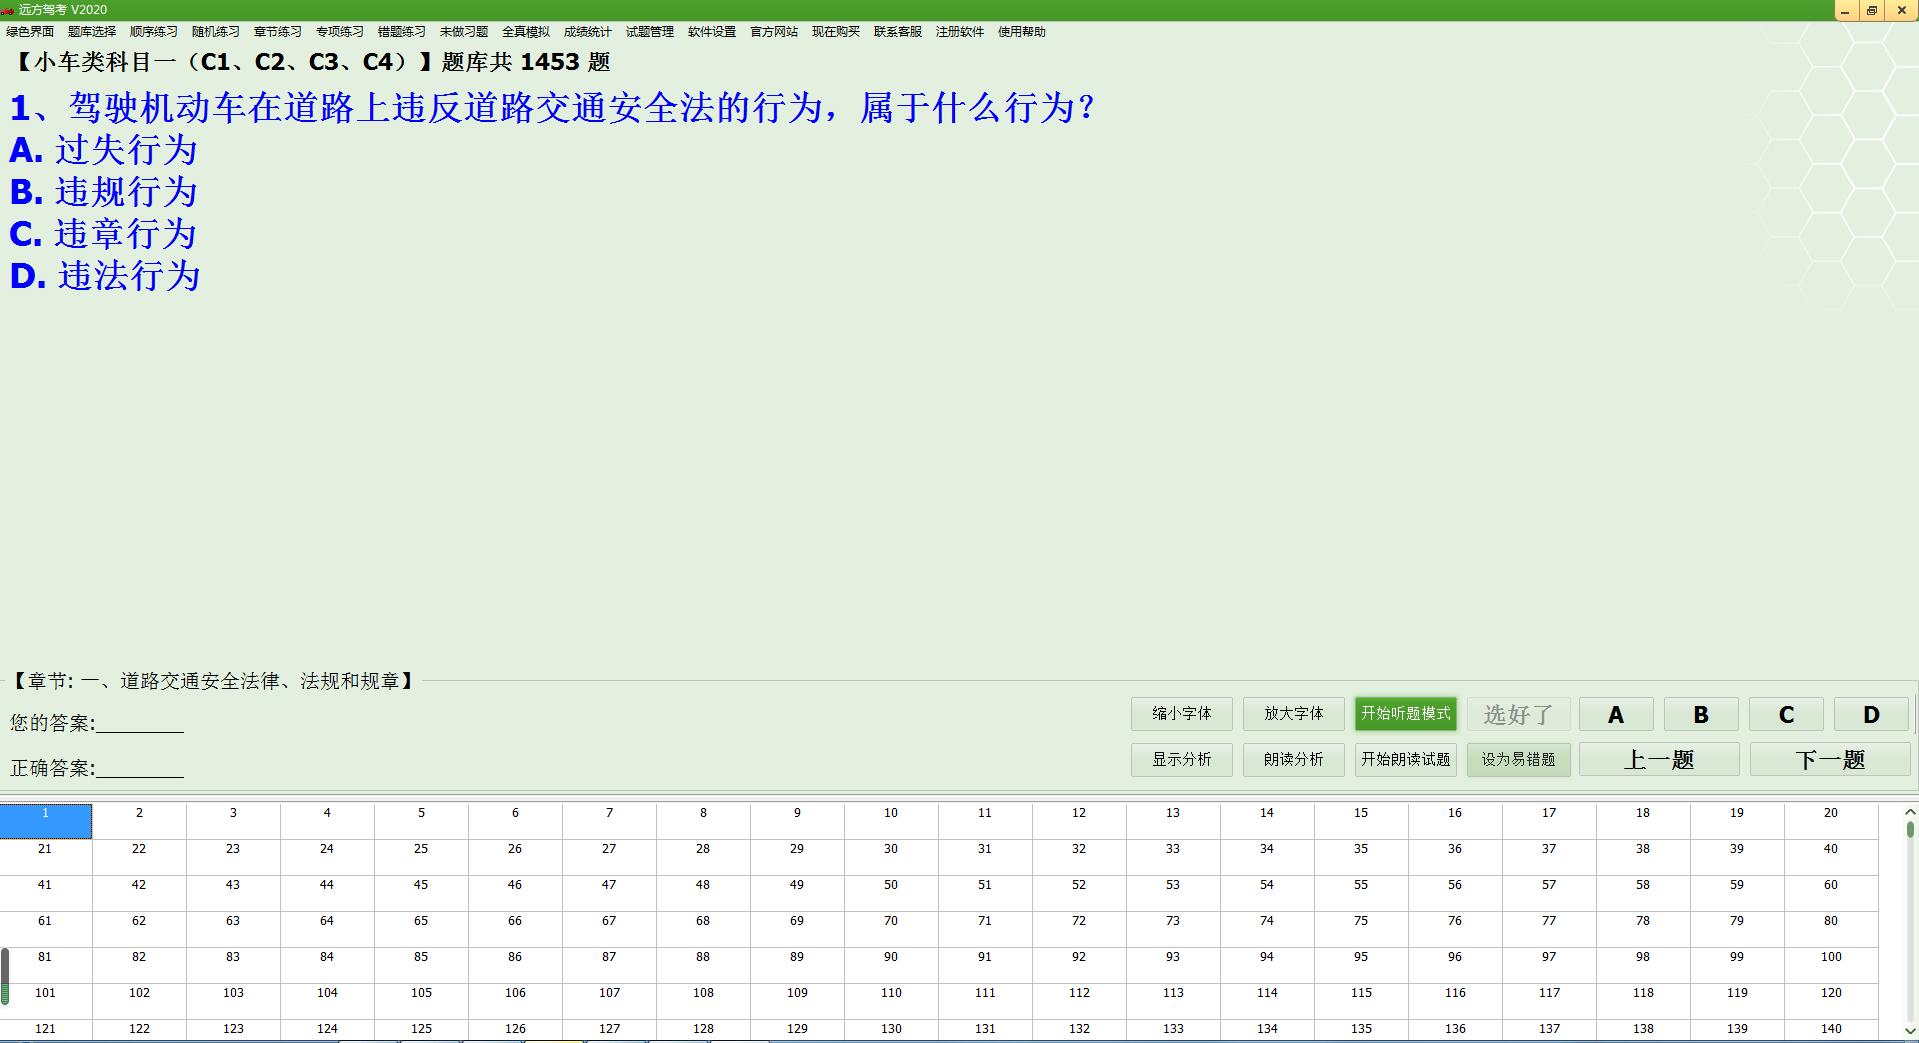Image resolution: width=1919 pixels, height=1043 pixels.
Task: Jump to question 95 in grid
Action: pos(1361,965)
